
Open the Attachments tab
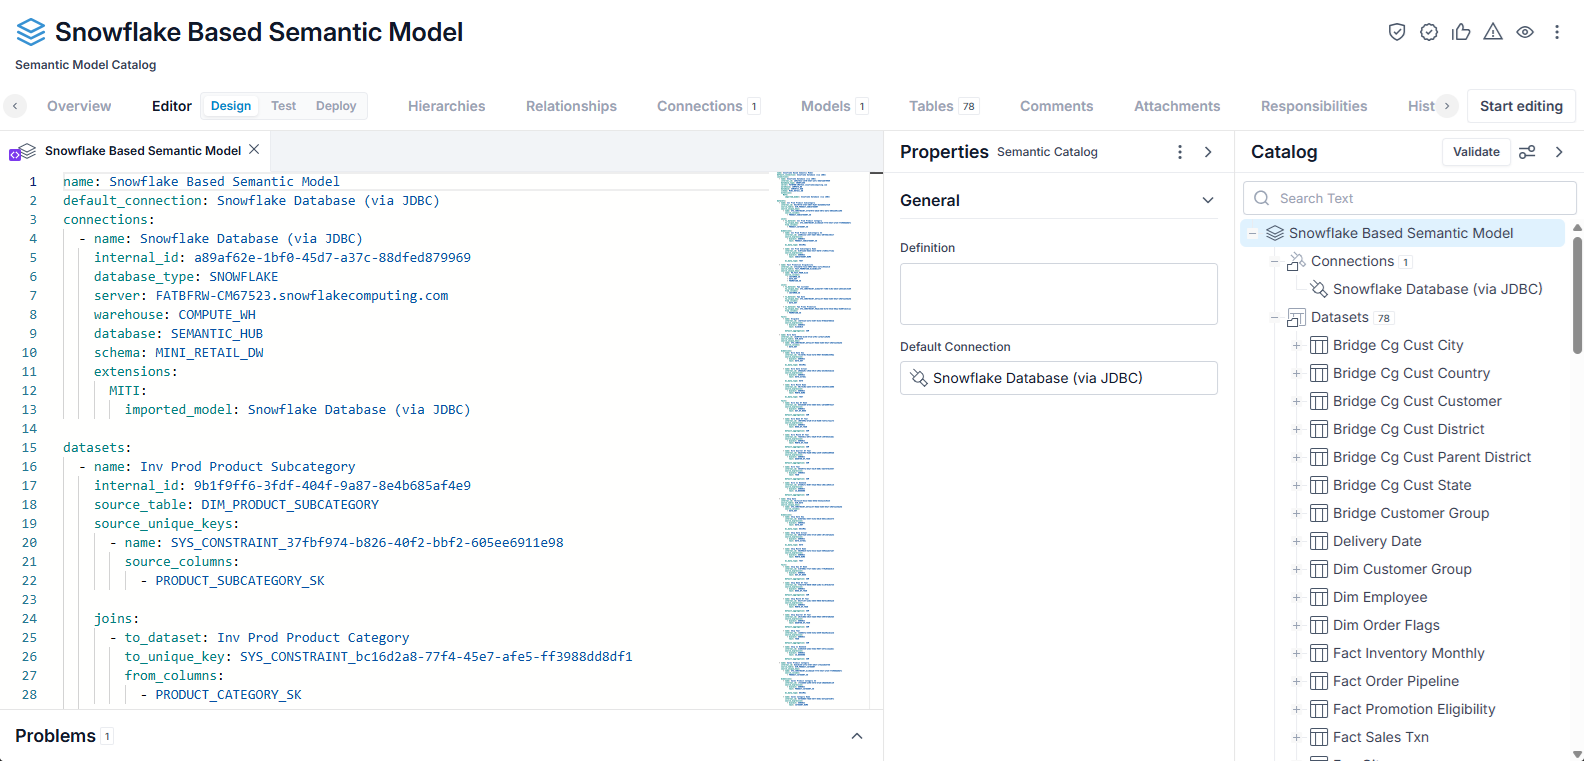pyautogui.click(x=1177, y=106)
